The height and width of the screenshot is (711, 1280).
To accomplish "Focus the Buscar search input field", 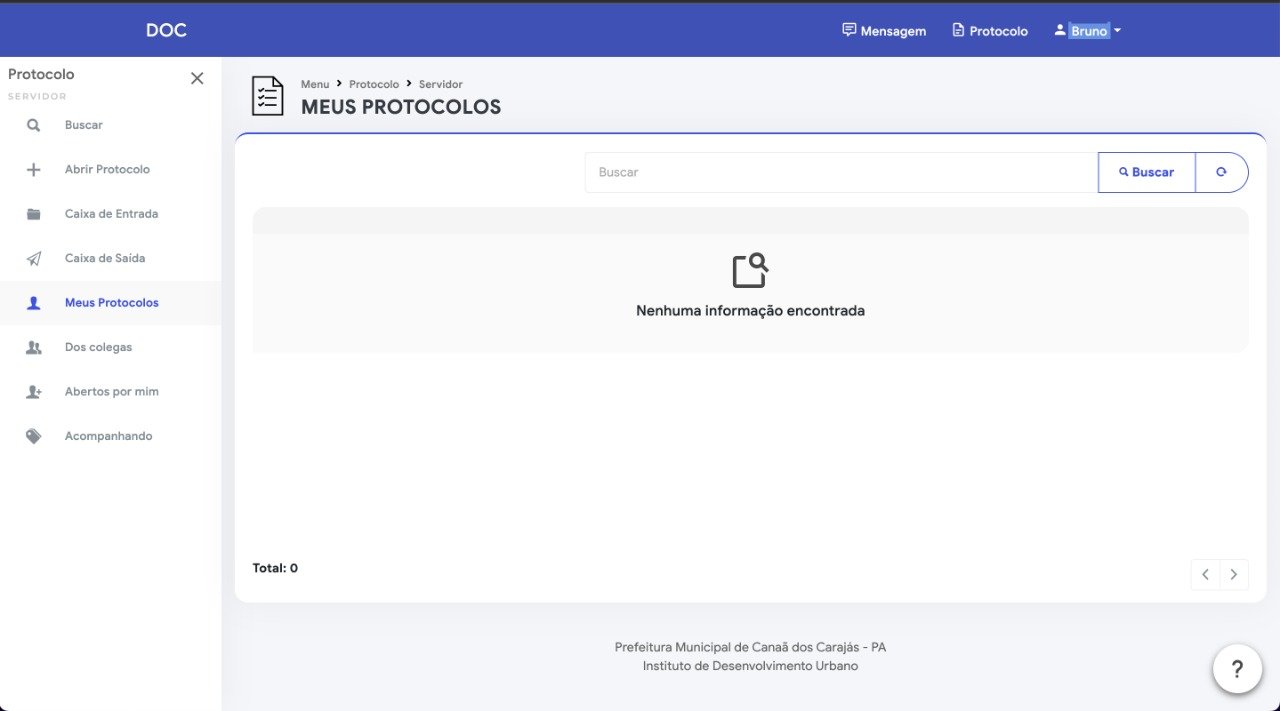I will click(x=840, y=172).
